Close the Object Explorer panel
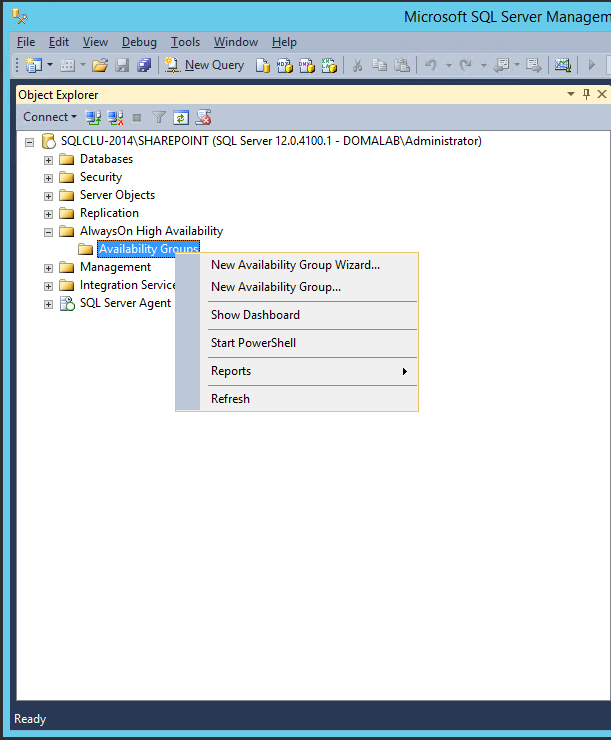Image resolution: width=611 pixels, height=740 pixels. pos(602,94)
